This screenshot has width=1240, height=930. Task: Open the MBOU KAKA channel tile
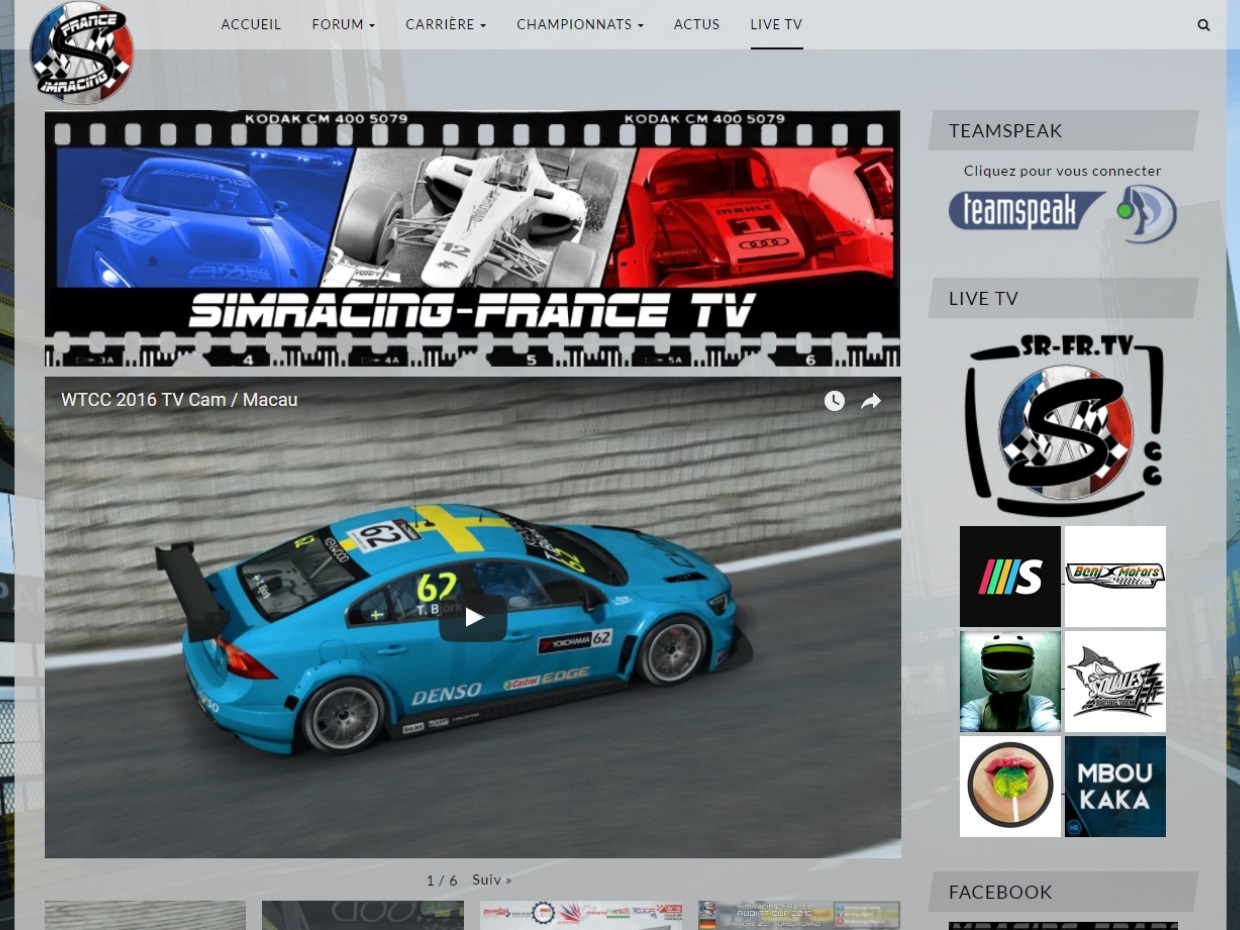click(1115, 787)
